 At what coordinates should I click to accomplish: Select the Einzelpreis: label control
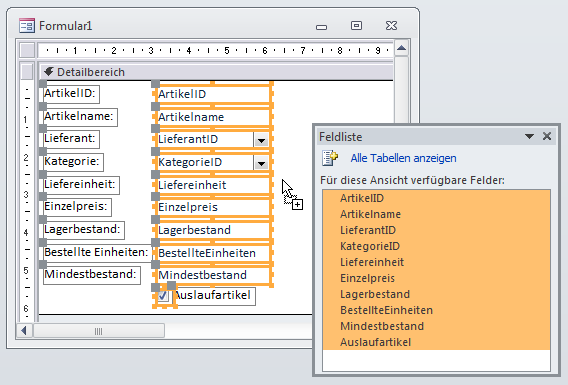click(x=77, y=207)
